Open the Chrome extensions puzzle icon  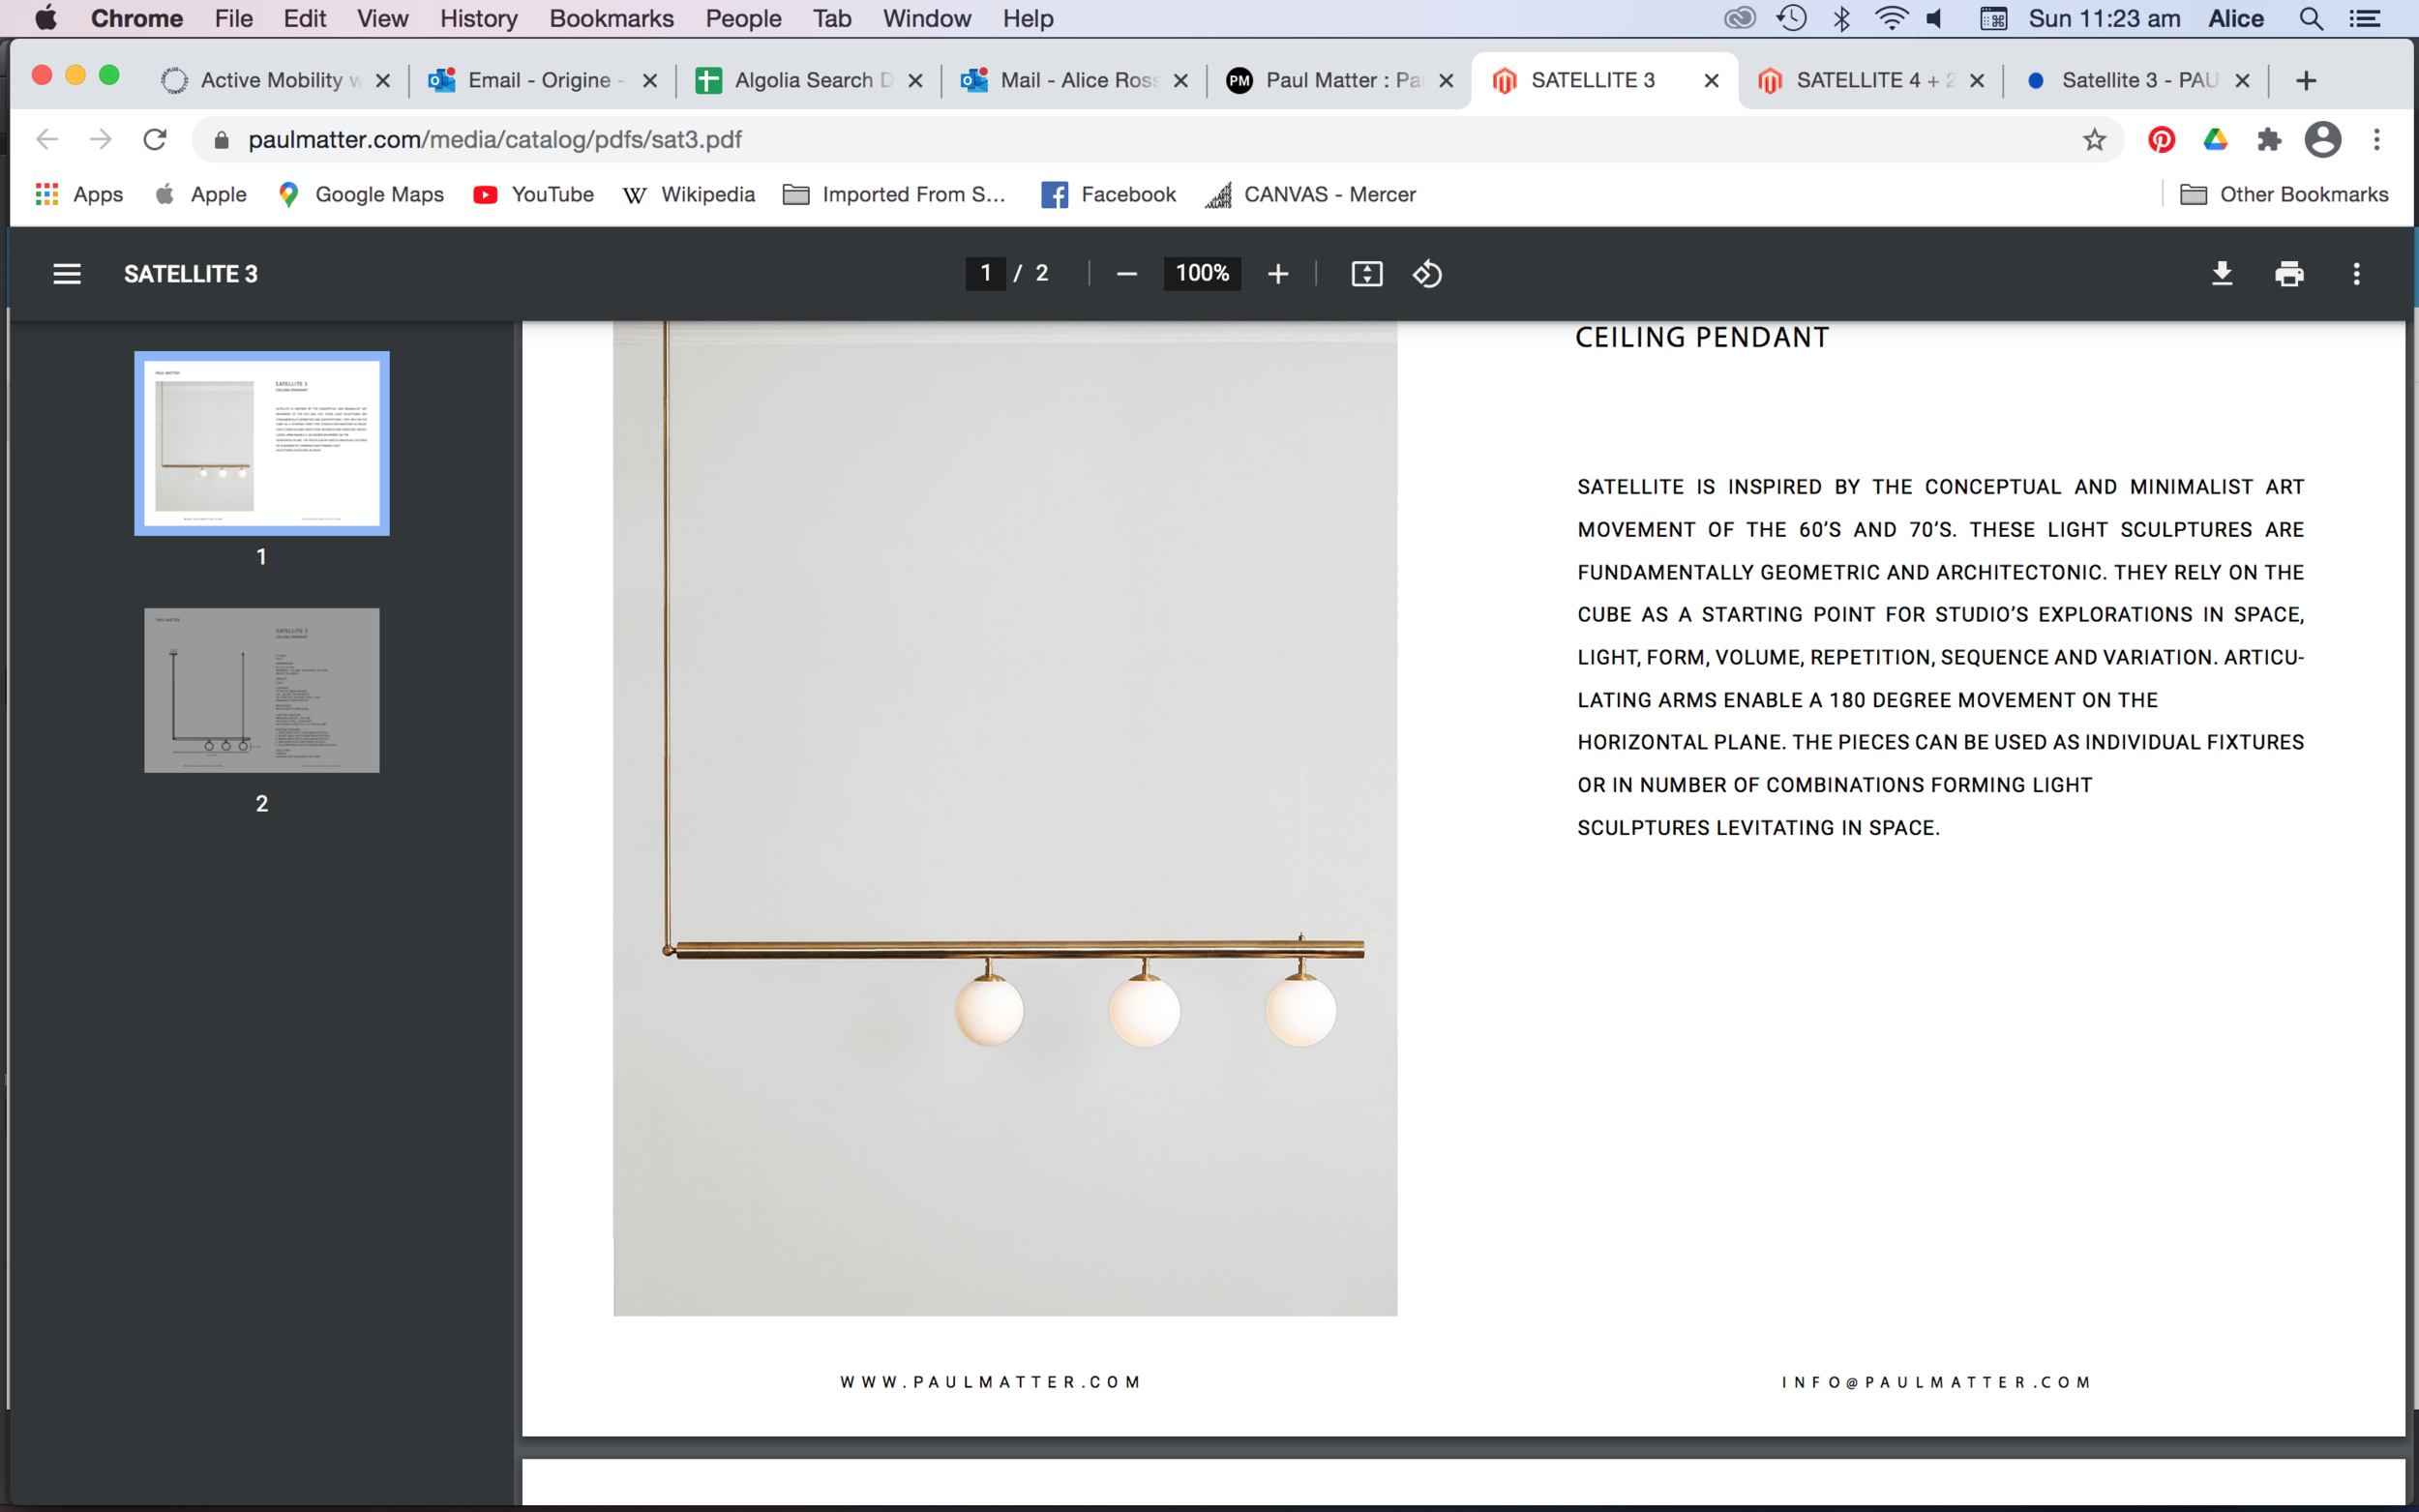[x=2268, y=140]
